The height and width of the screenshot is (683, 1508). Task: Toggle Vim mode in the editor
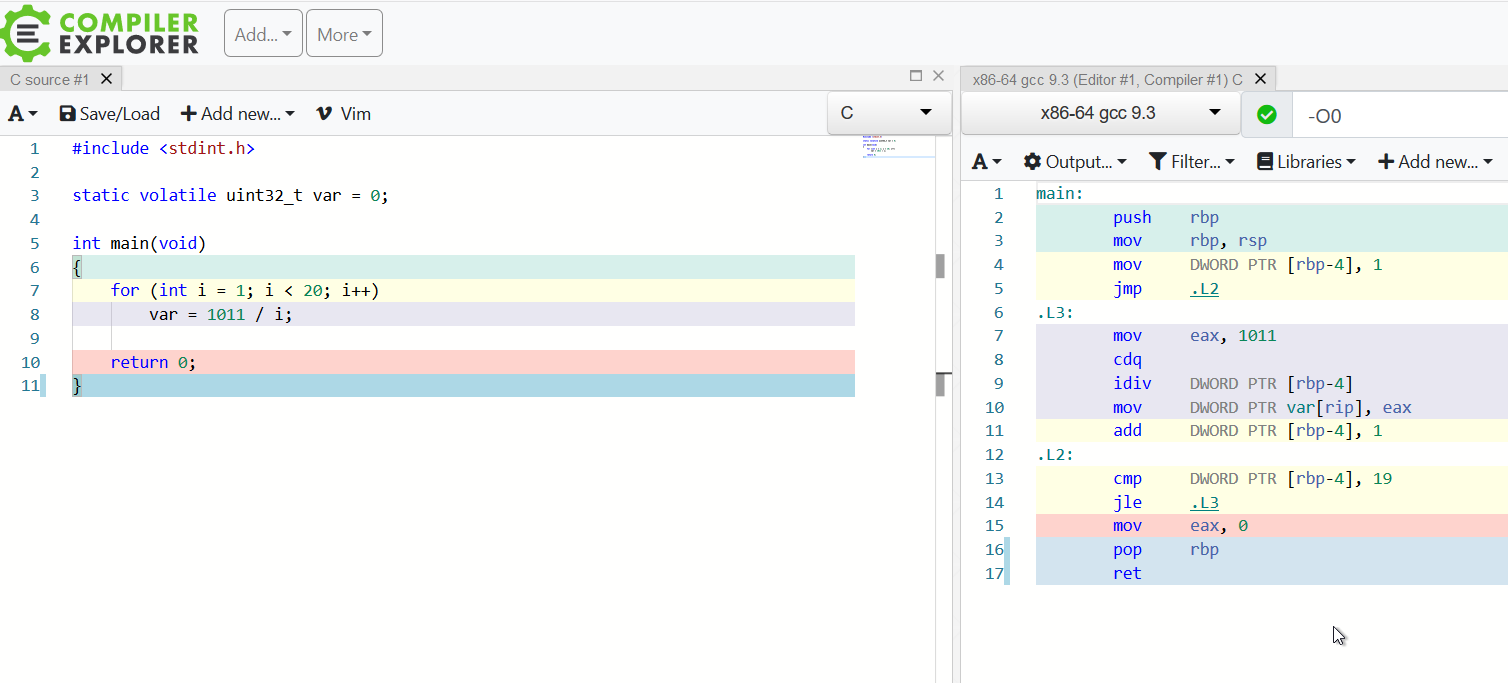[343, 114]
